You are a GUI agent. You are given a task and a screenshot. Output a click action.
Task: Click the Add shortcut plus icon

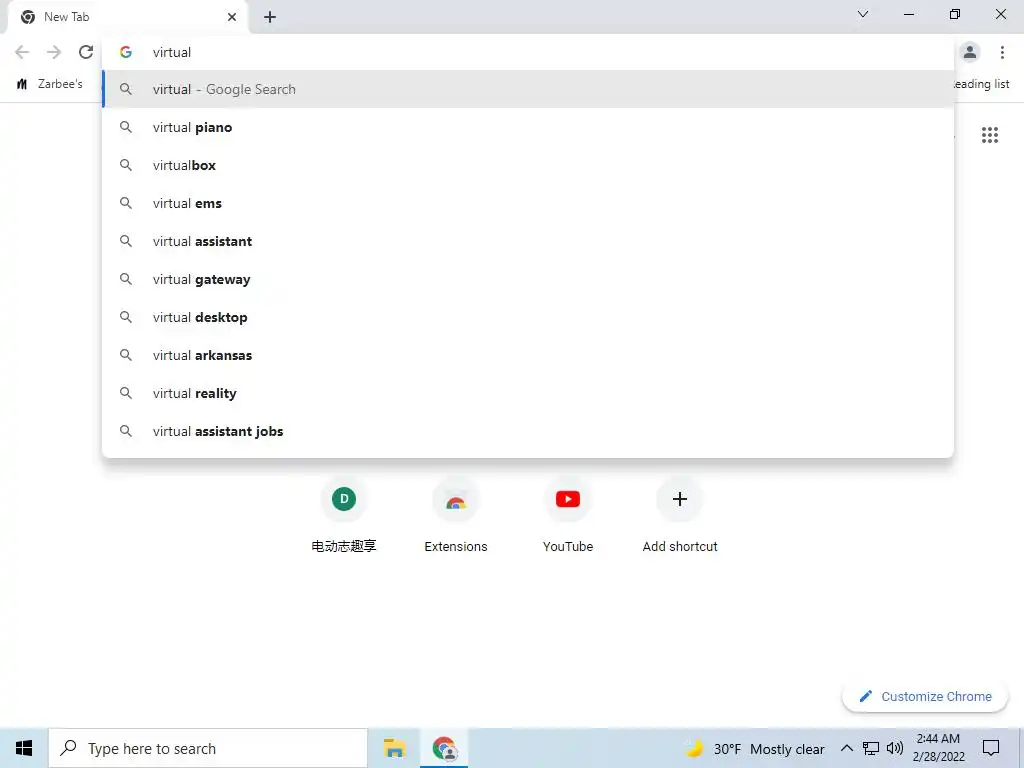tap(680, 499)
